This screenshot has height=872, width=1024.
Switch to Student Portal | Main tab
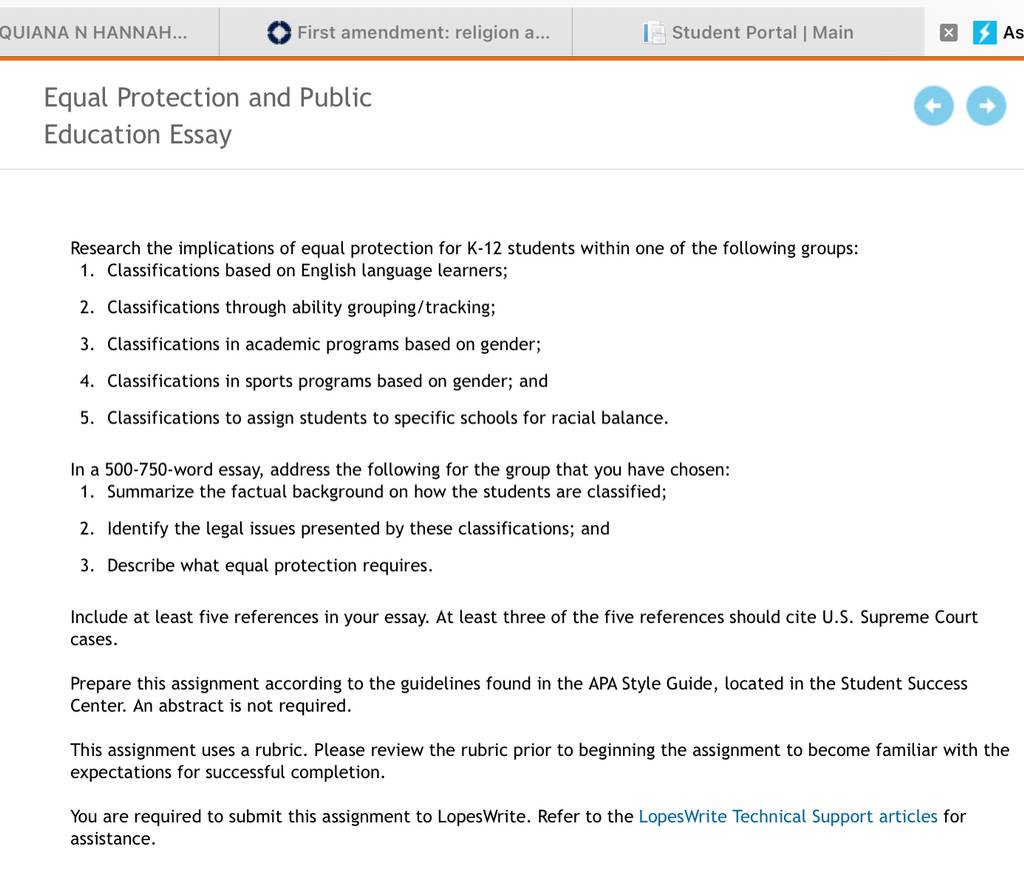[748, 33]
